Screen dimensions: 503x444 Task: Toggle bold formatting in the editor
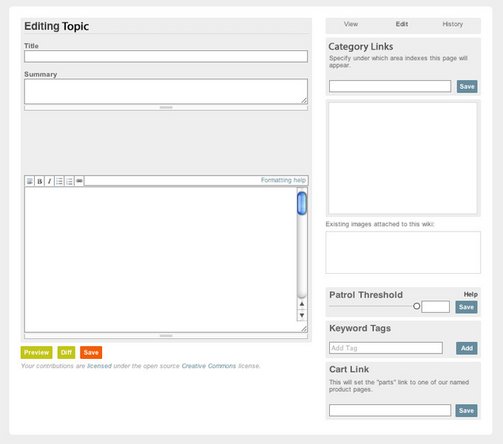coord(40,181)
